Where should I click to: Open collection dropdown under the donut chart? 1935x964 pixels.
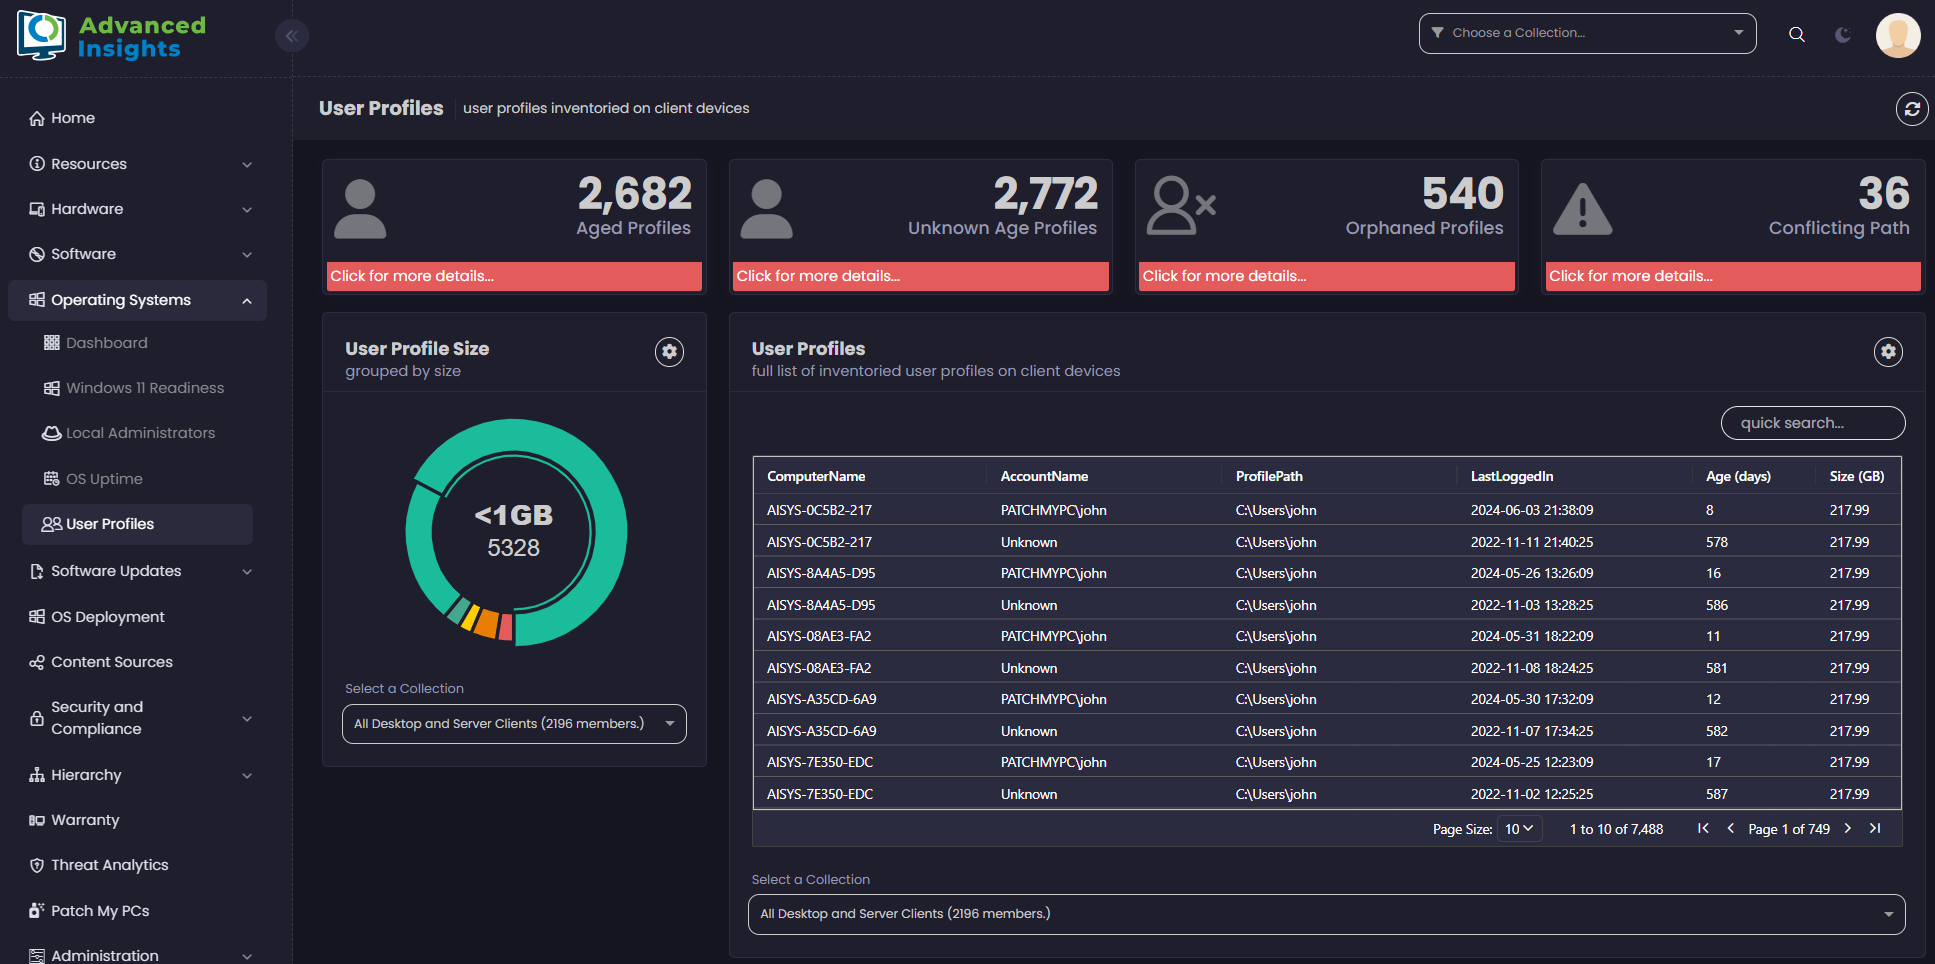point(514,724)
